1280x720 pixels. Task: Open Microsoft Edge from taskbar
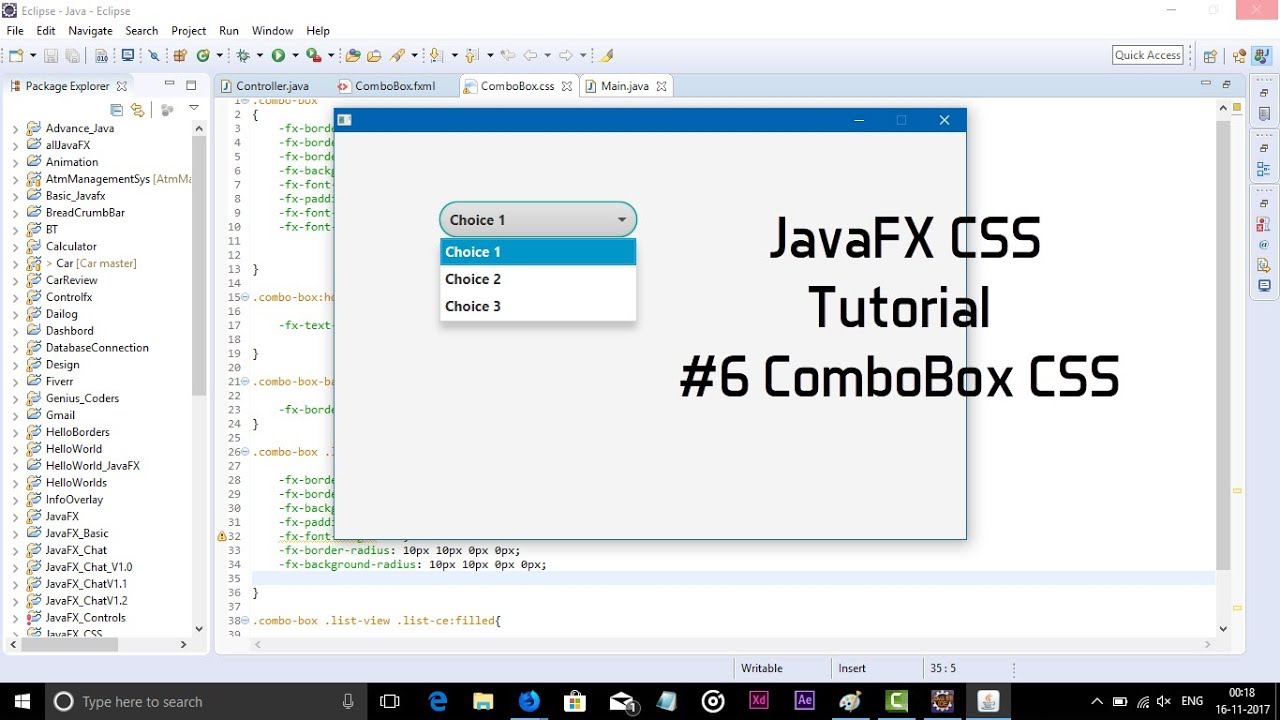coord(438,701)
